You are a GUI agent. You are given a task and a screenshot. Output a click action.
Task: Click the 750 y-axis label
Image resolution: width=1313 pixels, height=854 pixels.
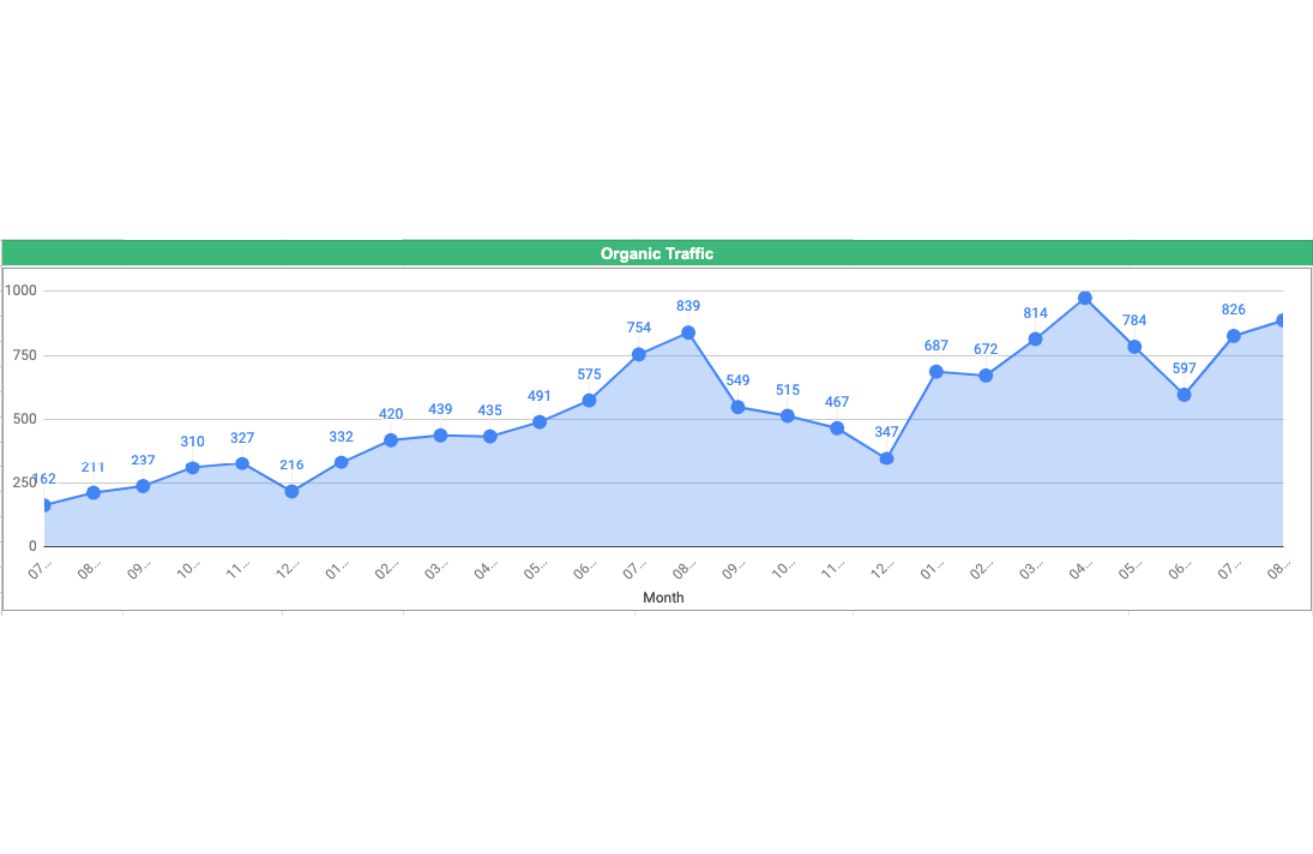23,355
